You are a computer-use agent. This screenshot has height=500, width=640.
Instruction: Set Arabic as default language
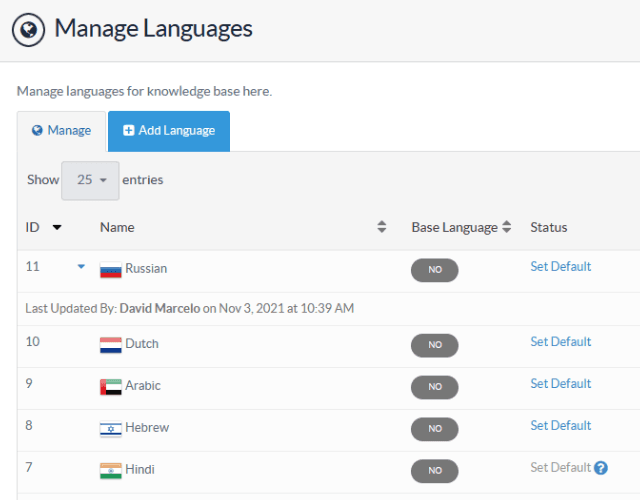pyautogui.click(x=560, y=384)
